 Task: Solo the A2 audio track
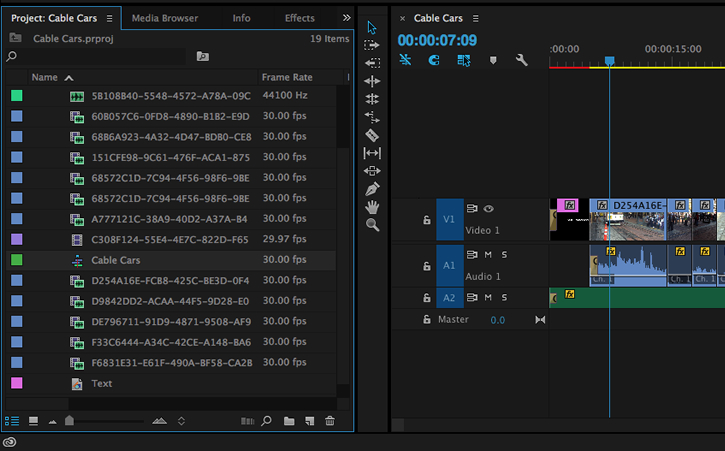coord(504,297)
